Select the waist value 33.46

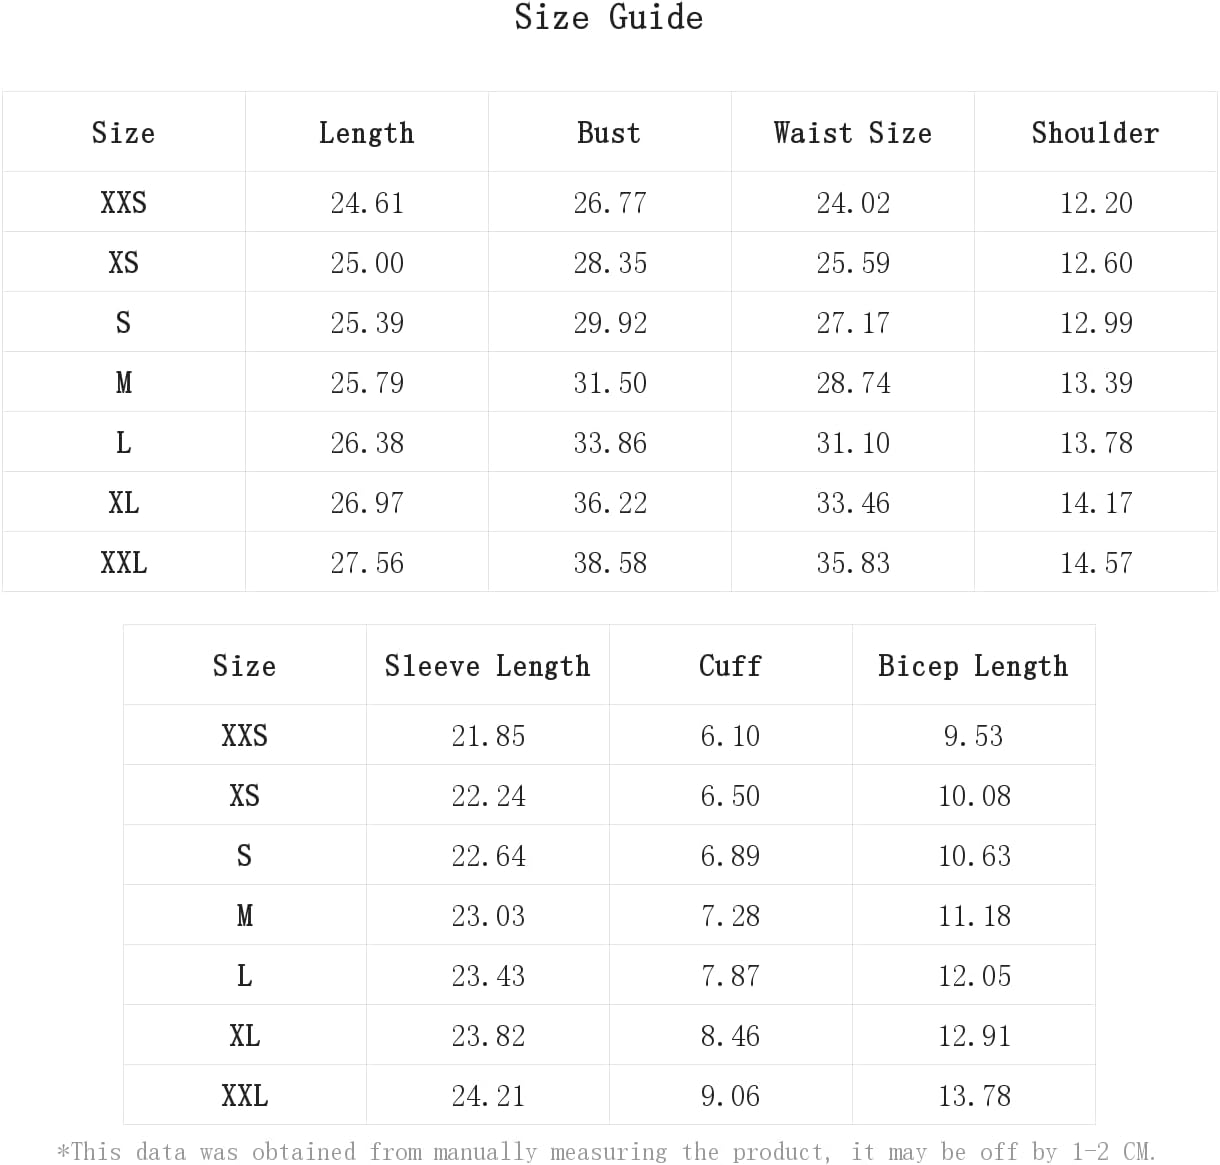(x=853, y=503)
